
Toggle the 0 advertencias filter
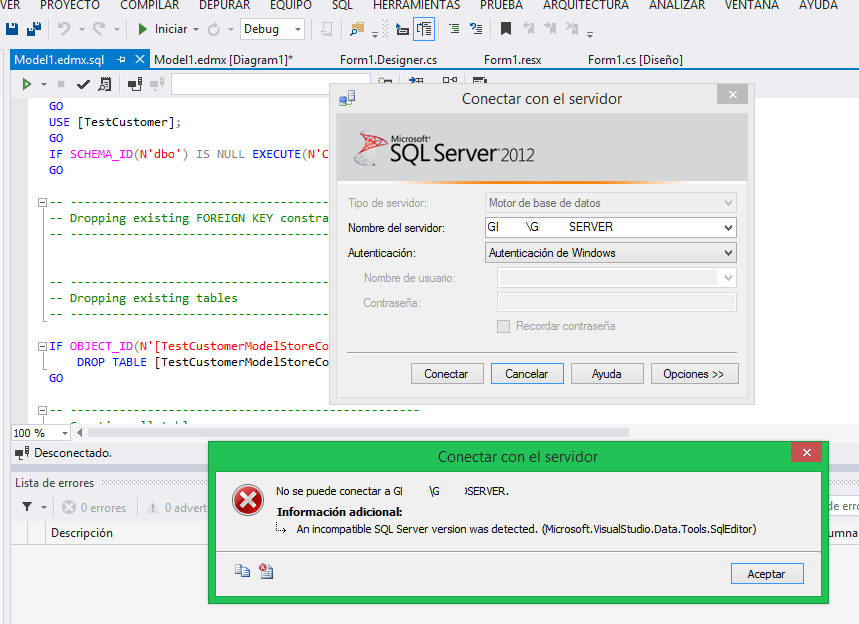point(177,508)
